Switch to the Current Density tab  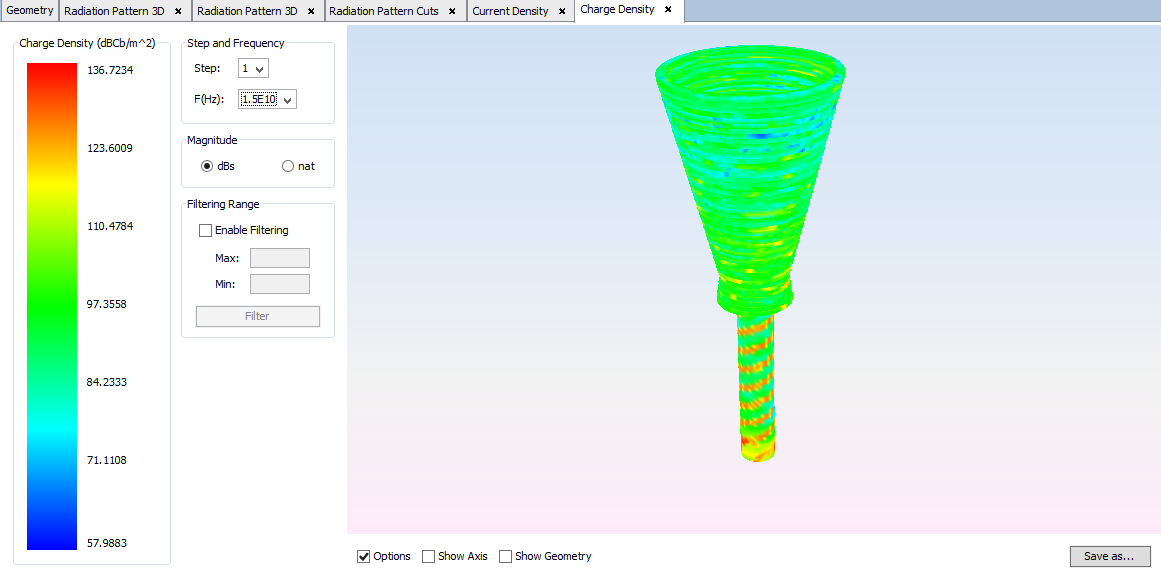pyautogui.click(x=510, y=12)
